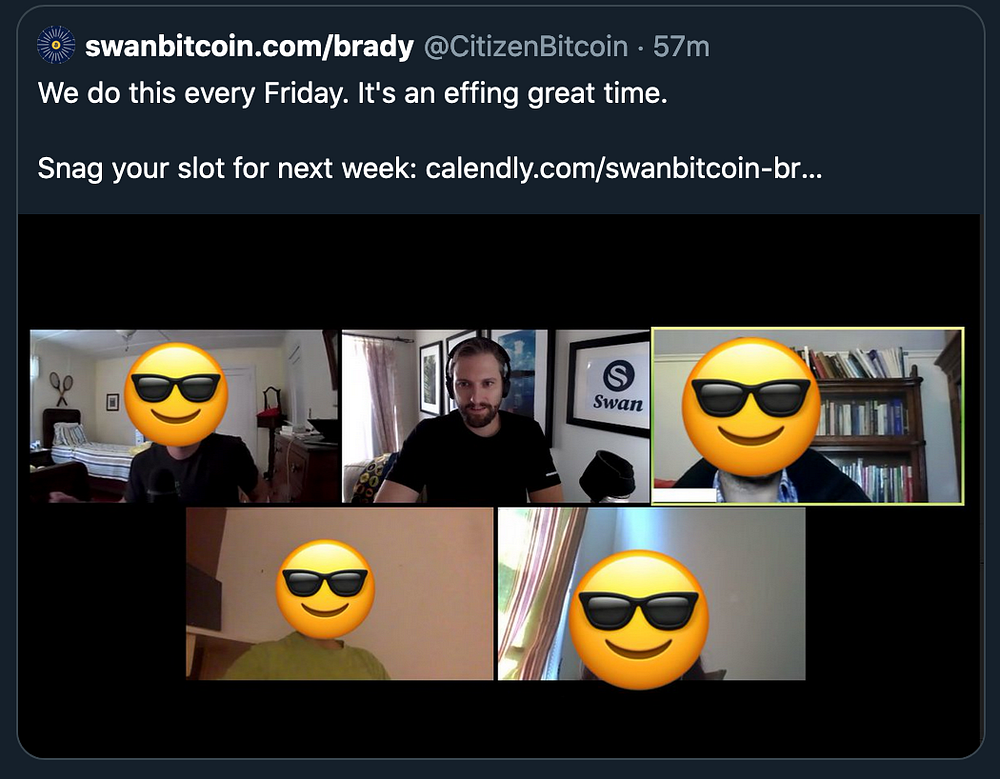Image resolution: width=1000 pixels, height=779 pixels.
Task: Select the bottom-right curtain video tile
Action: pyautogui.click(x=651, y=593)
